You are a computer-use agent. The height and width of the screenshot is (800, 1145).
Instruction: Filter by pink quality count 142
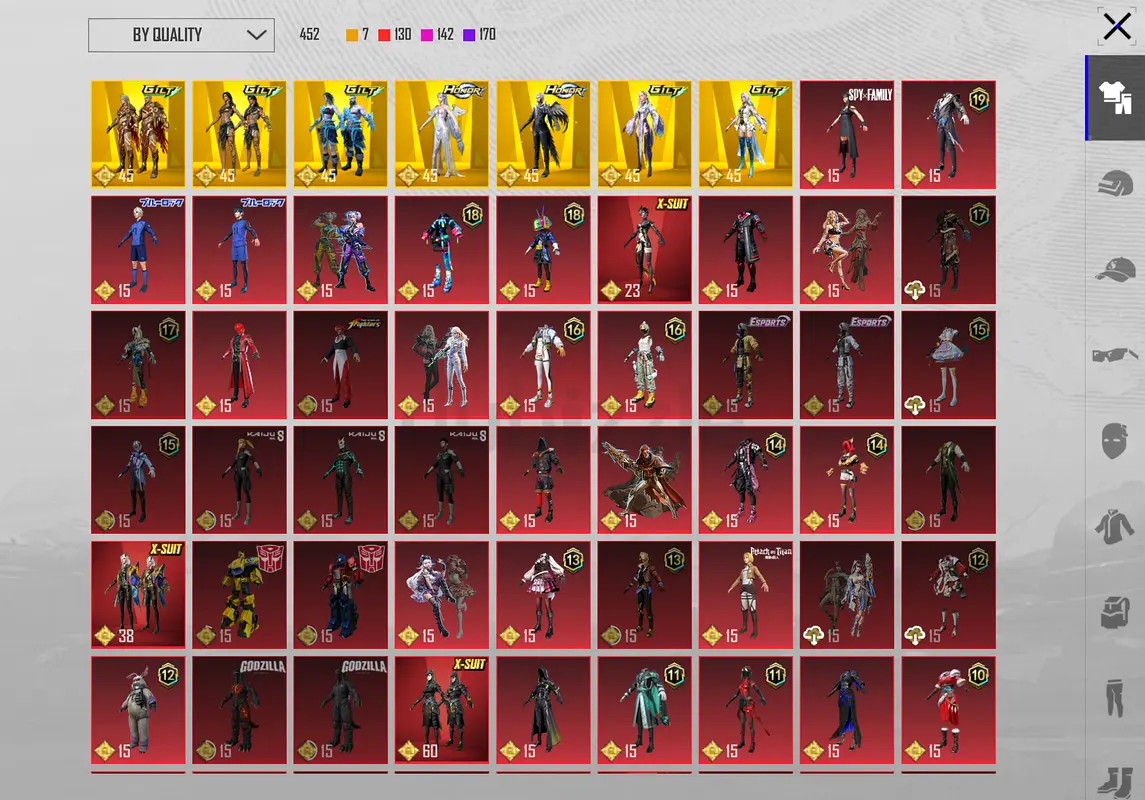(437, 34)
